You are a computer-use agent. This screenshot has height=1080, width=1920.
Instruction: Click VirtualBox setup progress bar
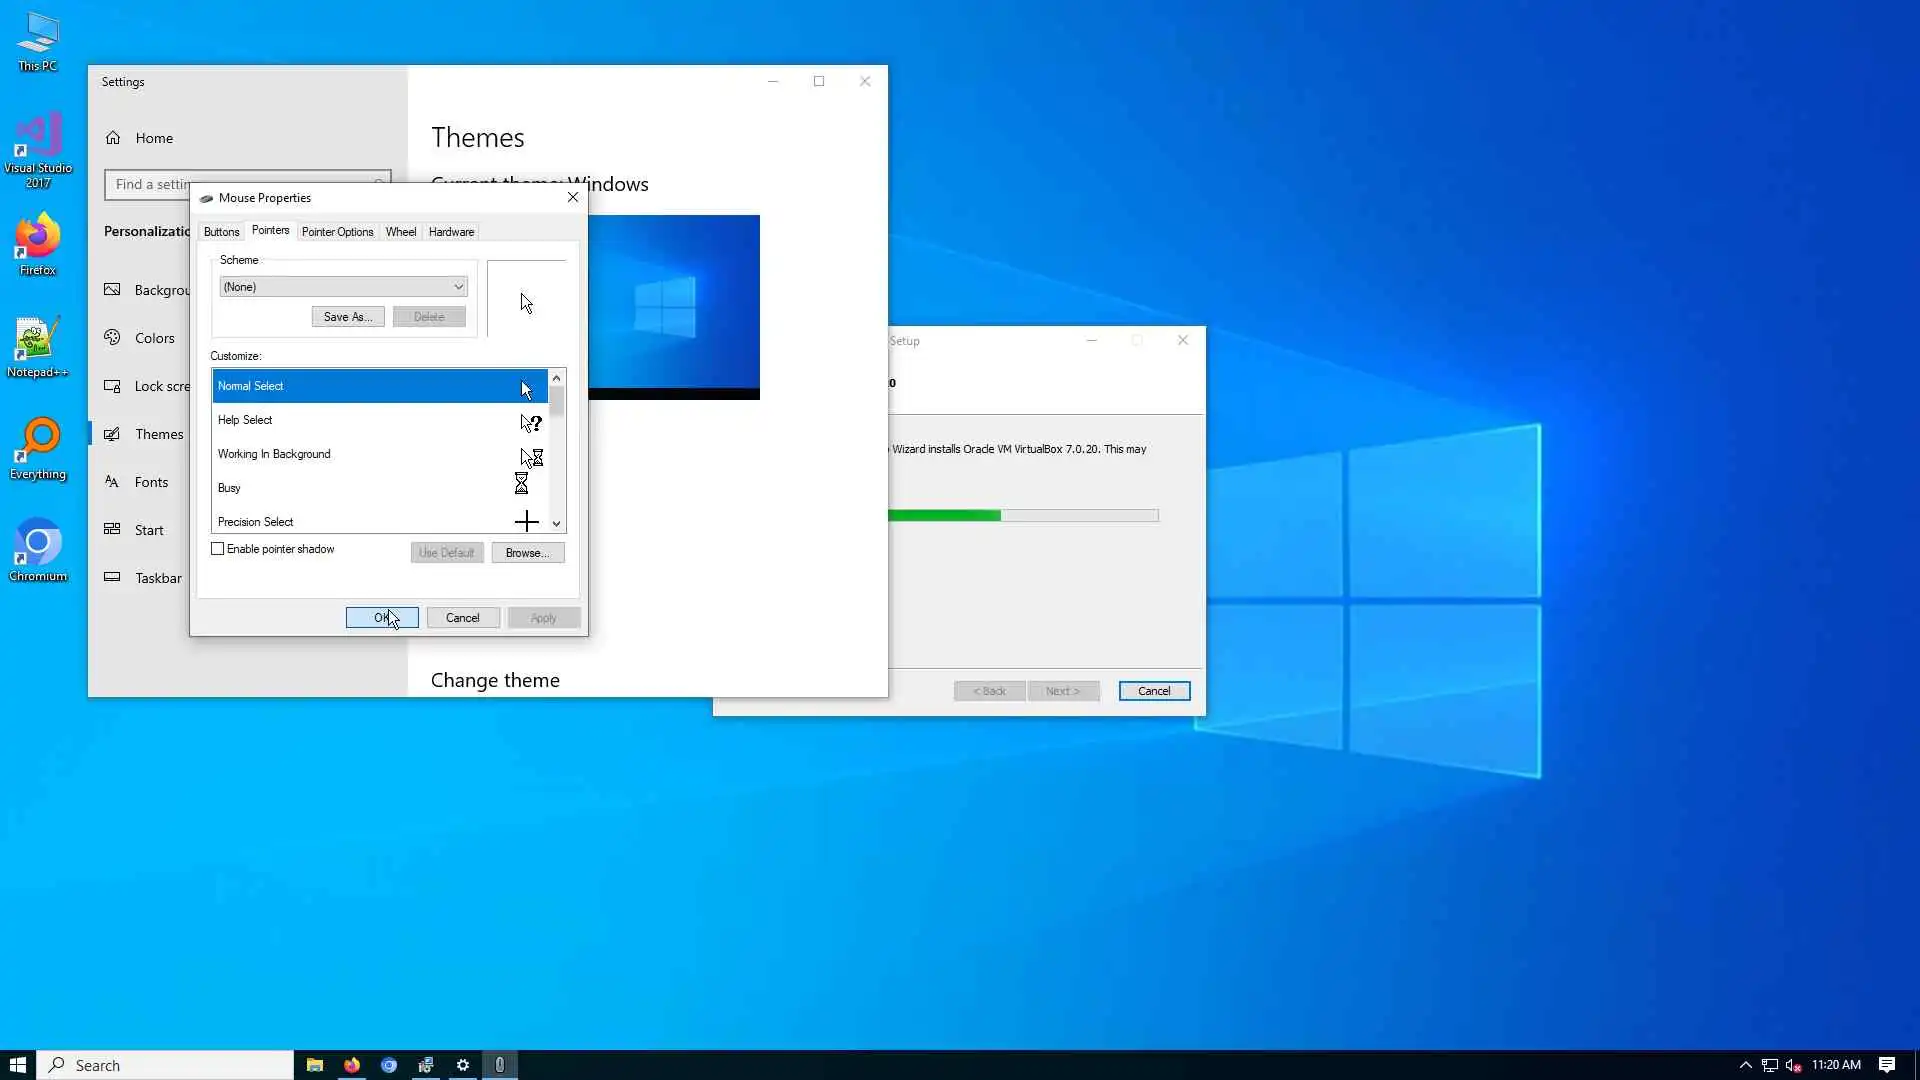tap(1022, 516)
